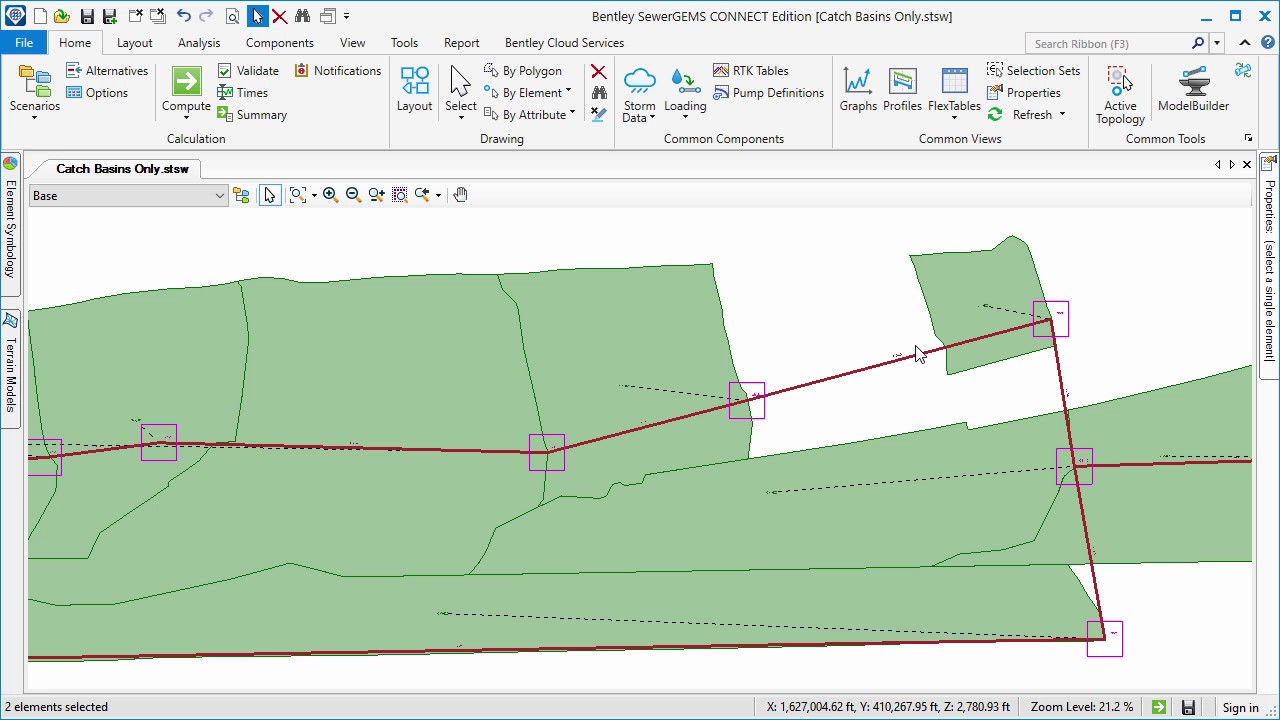Open the File menu
The image size is (1280, 720).
[24, 43]
